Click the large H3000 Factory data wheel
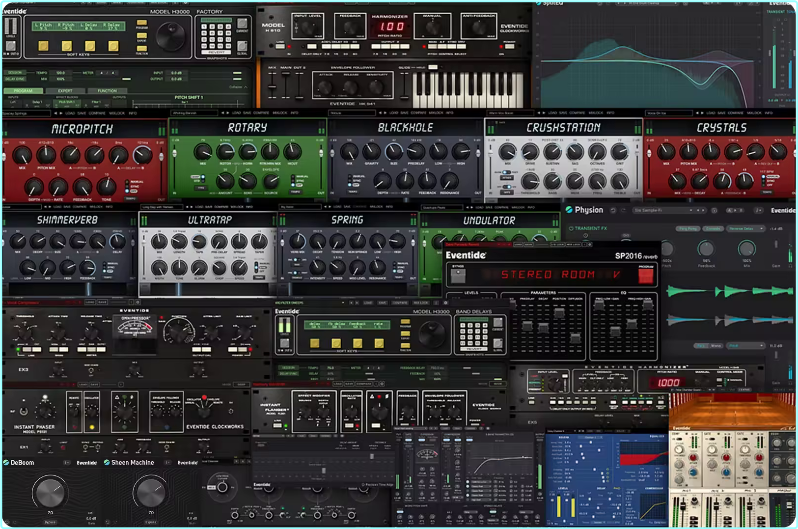Screen dimensions: 798x529 [x=170, y=36]
